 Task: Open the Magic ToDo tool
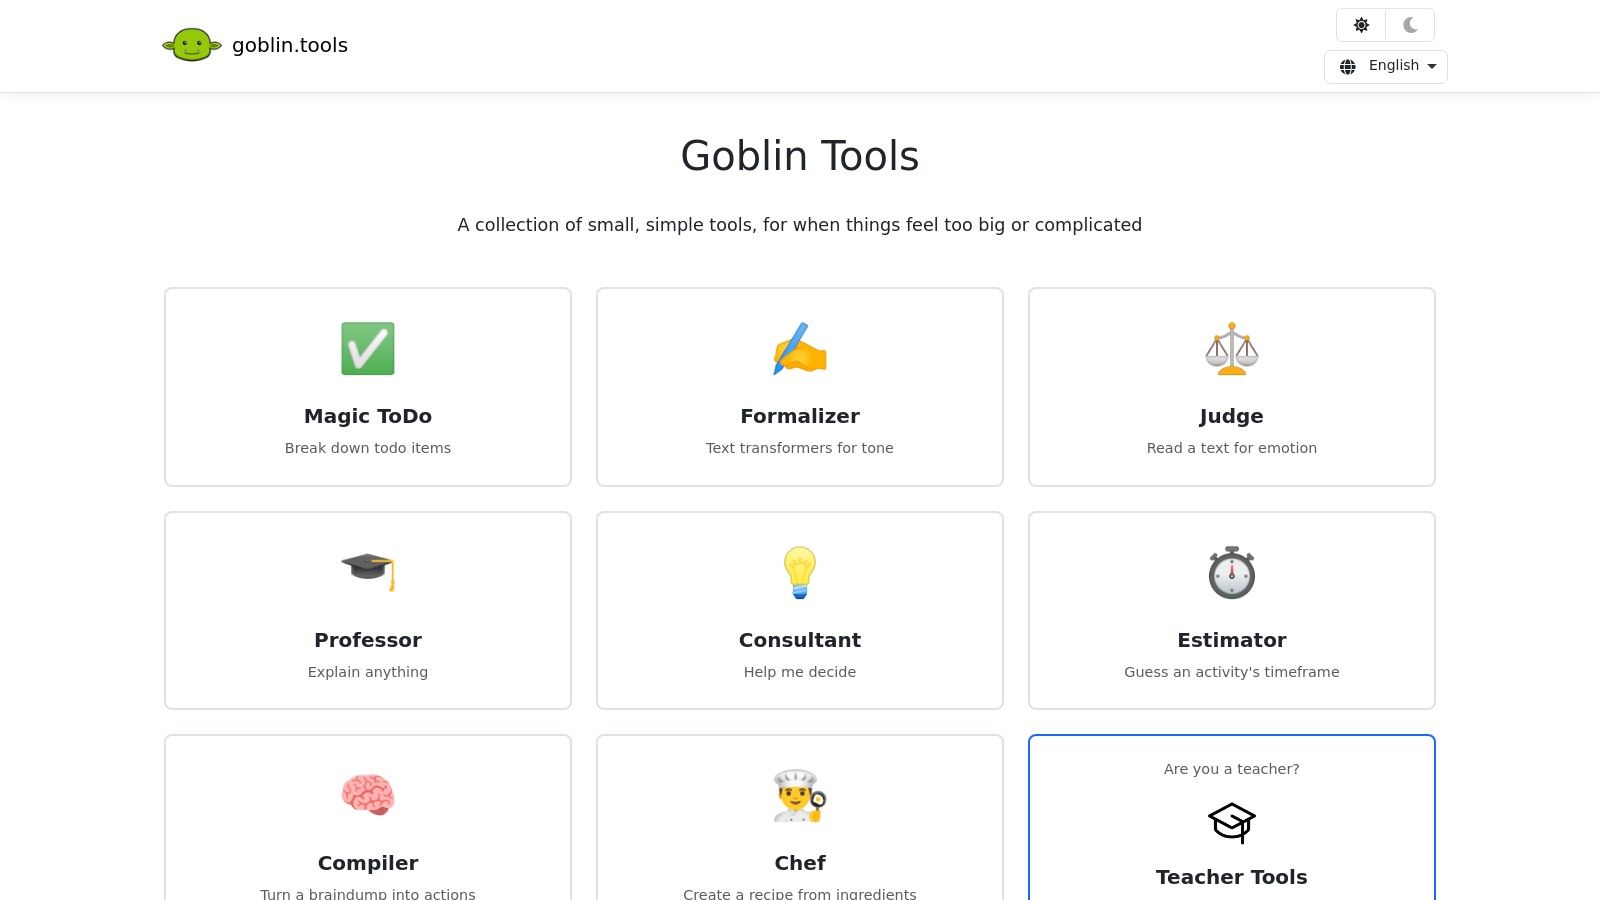(x=368, y=387)
